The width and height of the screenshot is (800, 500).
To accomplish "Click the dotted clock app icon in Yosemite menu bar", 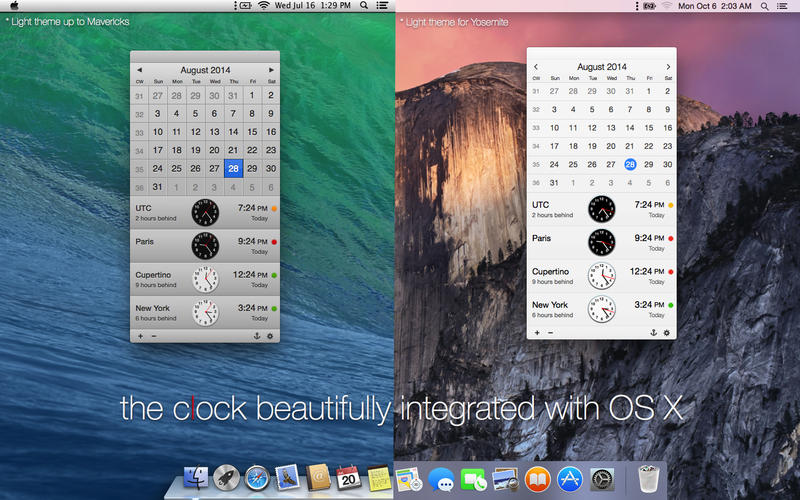I will [637, 6].
